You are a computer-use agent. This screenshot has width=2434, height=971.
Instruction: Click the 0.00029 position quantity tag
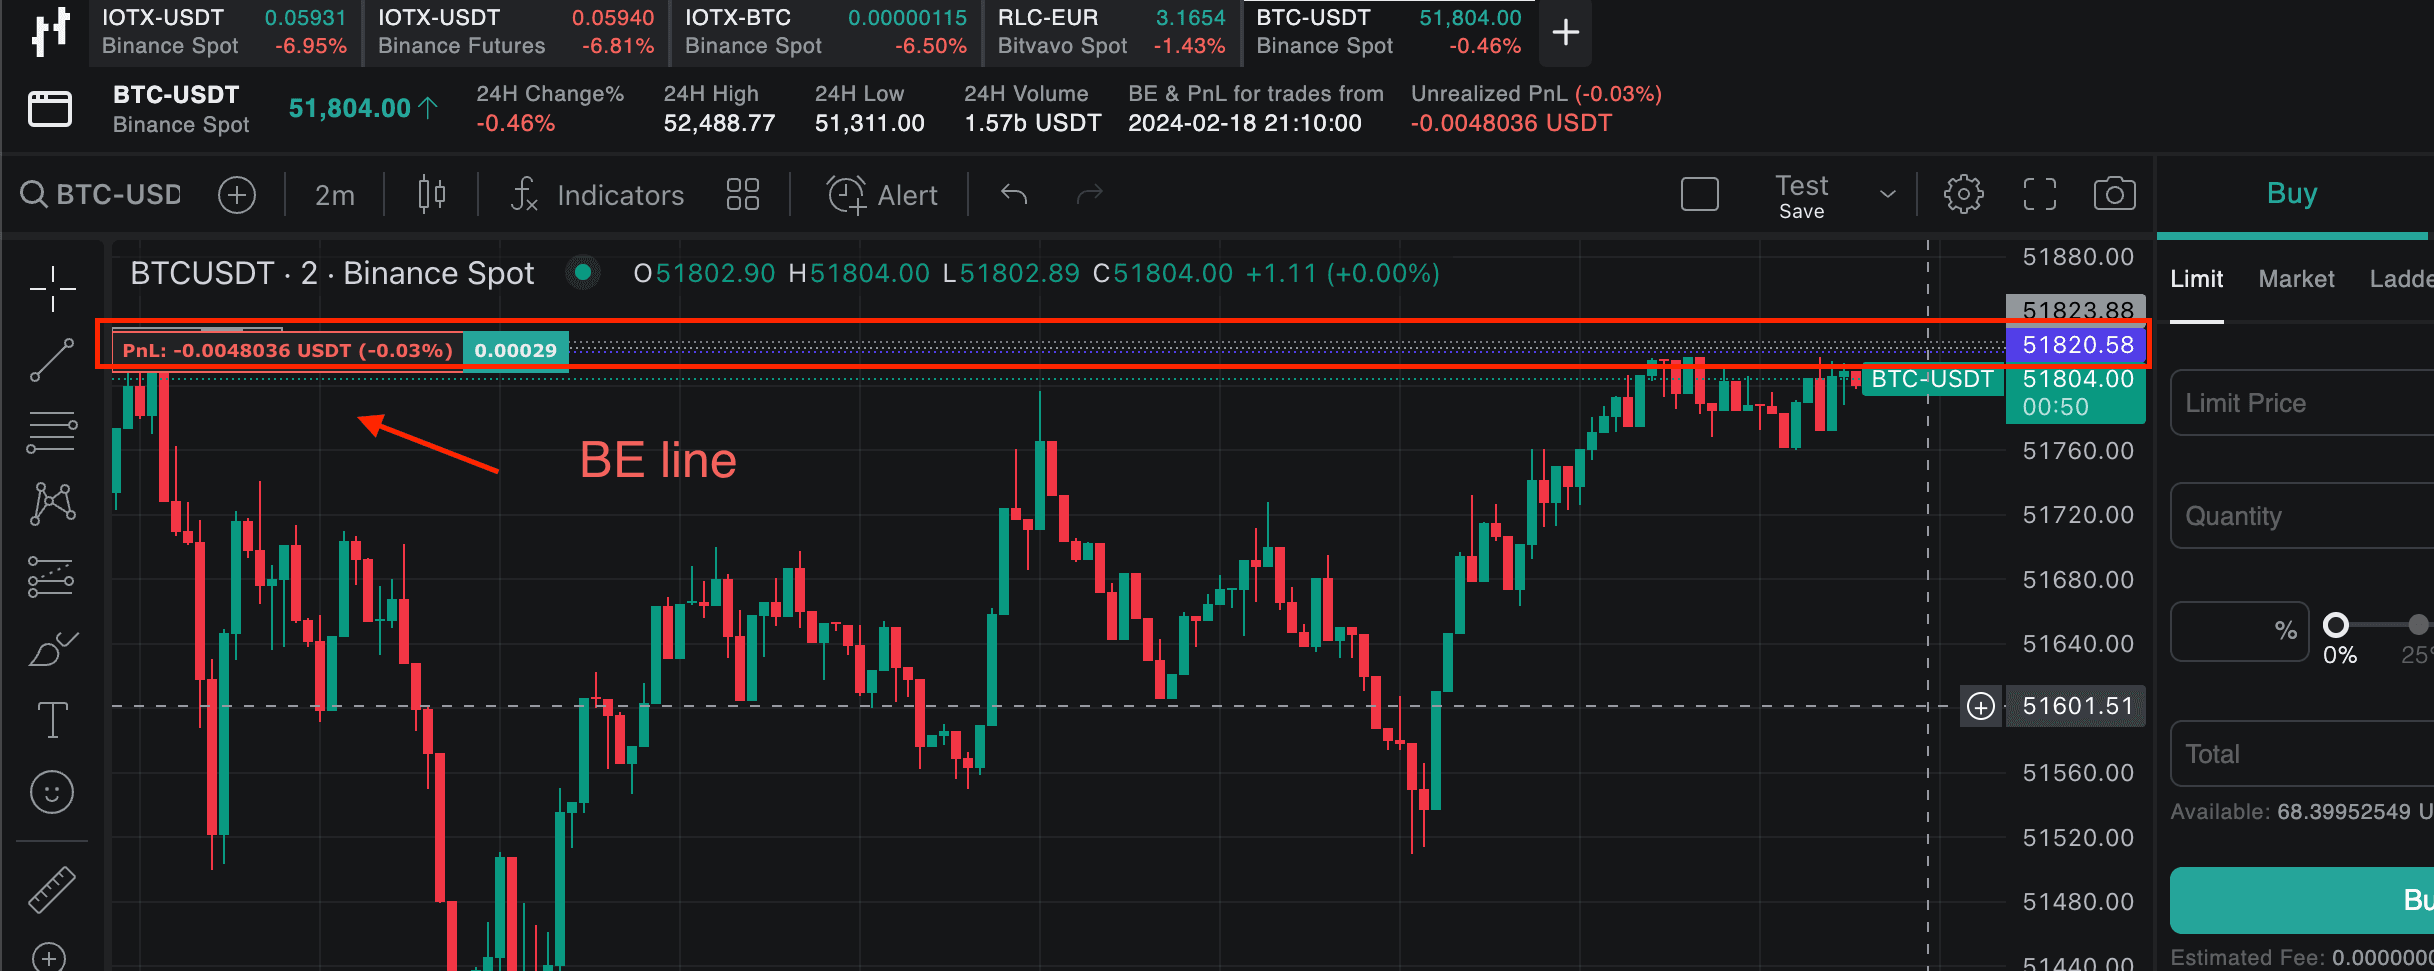tap(516, 350)
